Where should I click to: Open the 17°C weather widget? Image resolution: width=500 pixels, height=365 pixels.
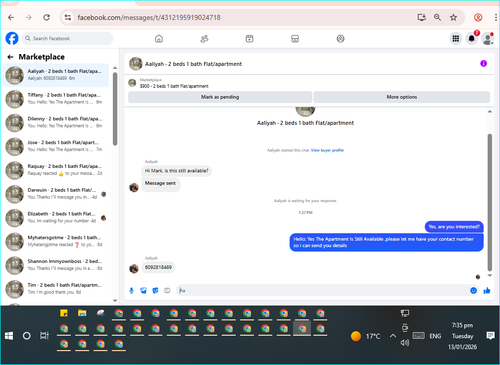tap(365, 336)
